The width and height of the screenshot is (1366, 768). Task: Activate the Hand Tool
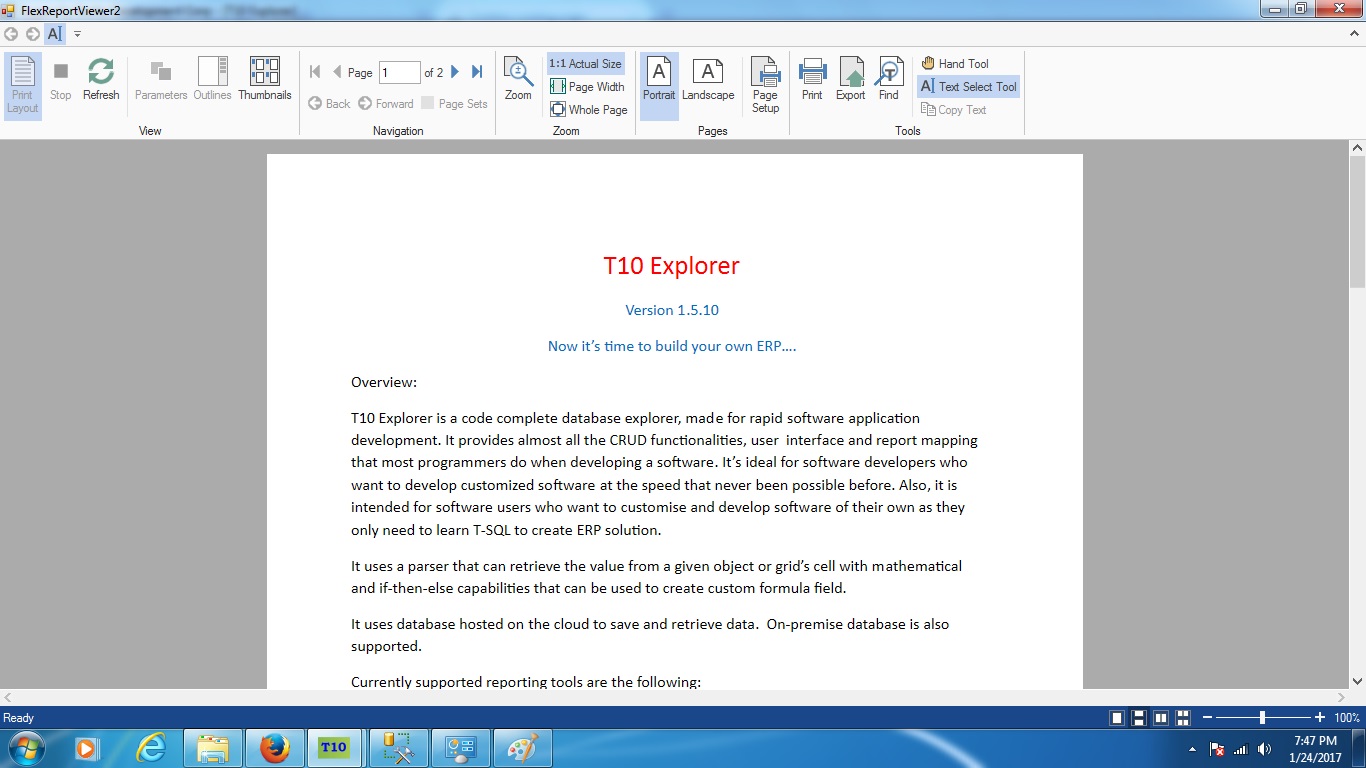955,63
